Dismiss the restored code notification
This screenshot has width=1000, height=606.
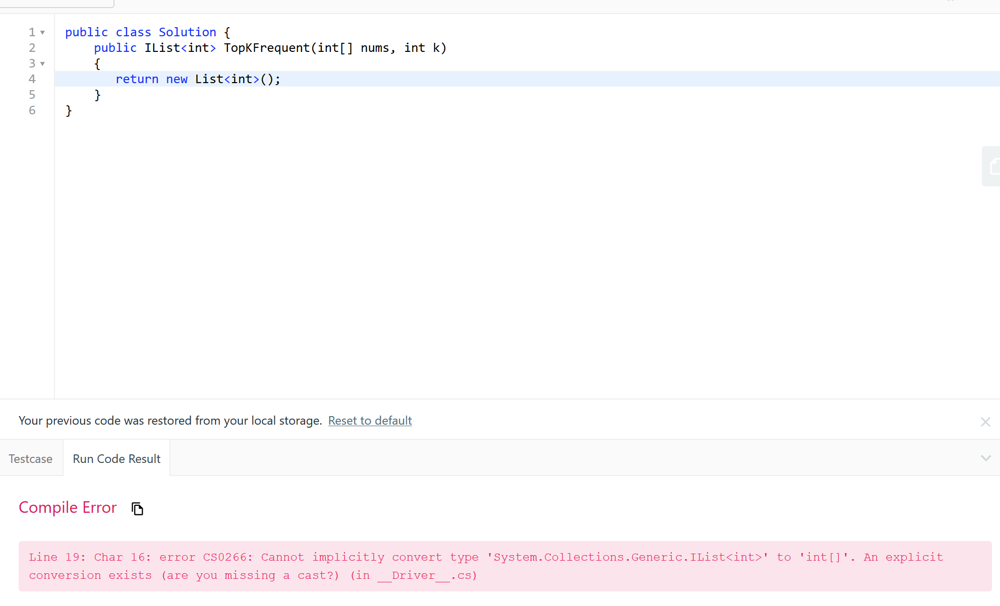tap(985, 422)
